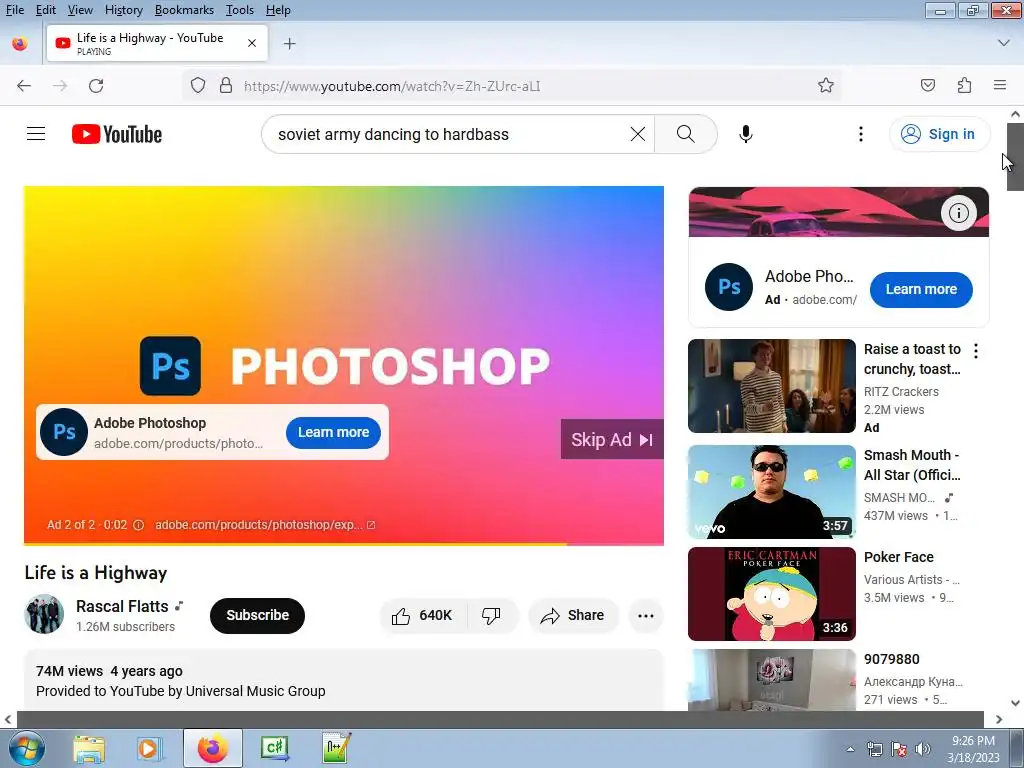Open Rascal Flatts channel avatar
This screenshot has width=1024, height=768.
(44, 615)
